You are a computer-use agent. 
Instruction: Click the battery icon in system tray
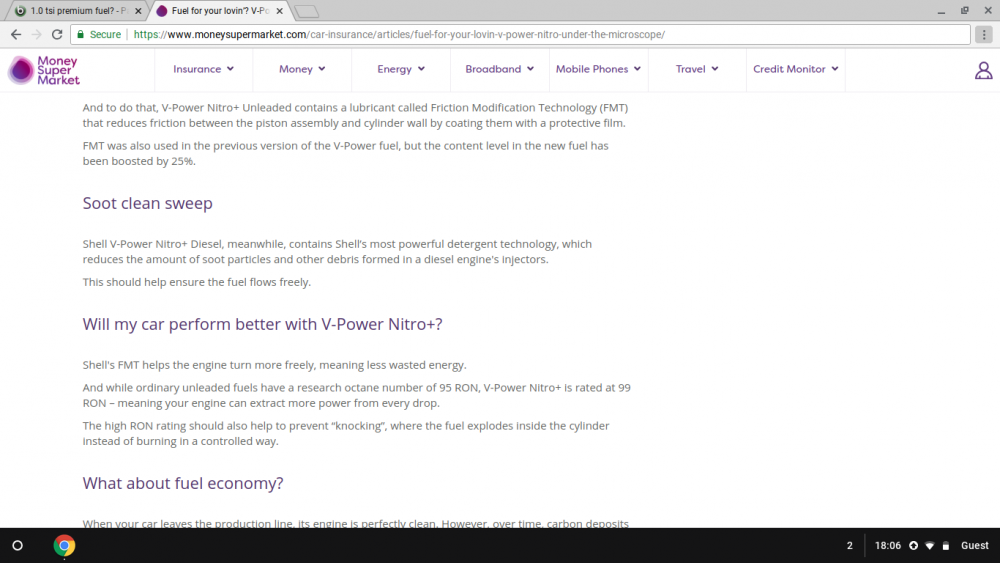coord(946,546)
